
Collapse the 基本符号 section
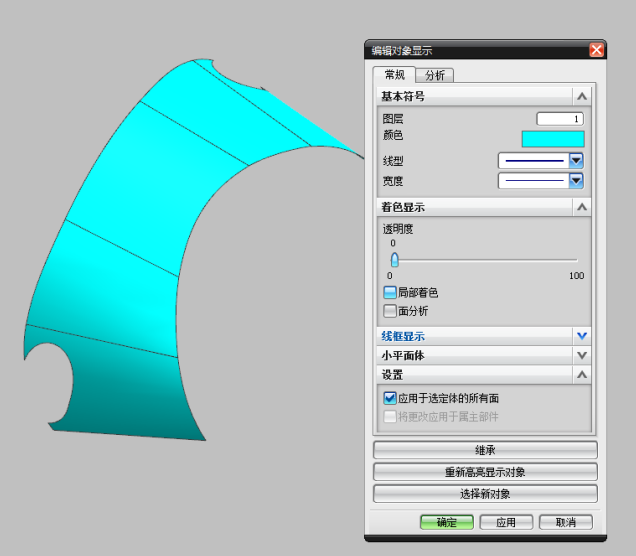point(582,97)
